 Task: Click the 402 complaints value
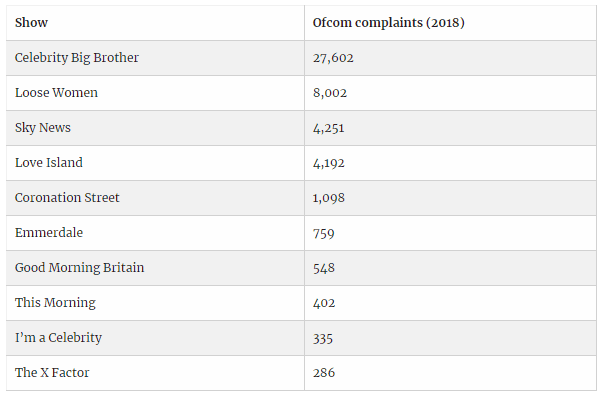click(324, 303)
